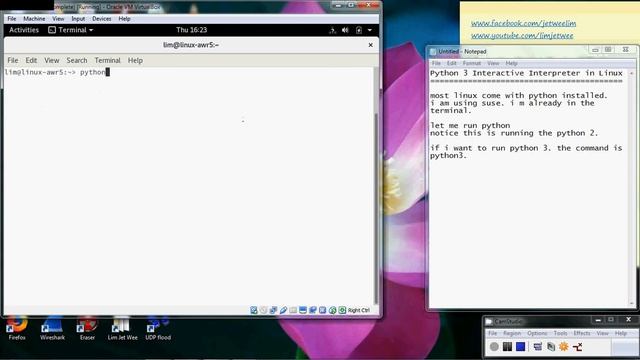Click the green keyboard capture icon beside Right Ctrl
This screenshot has width=640, height=360.
point(342,310)
